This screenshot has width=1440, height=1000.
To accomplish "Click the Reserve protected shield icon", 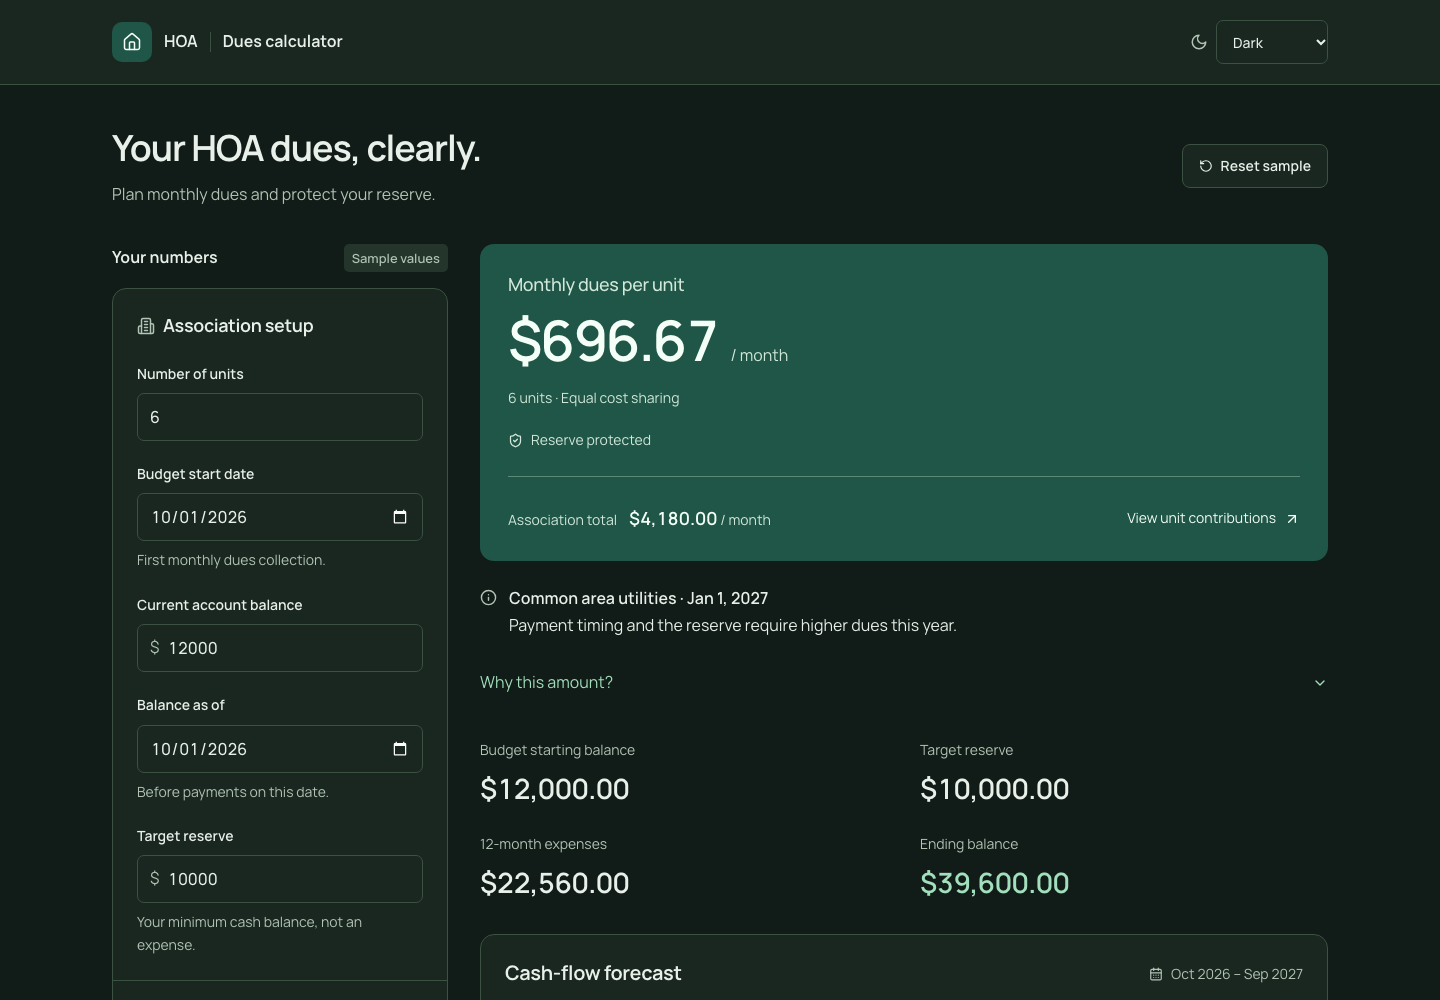I will click(x=515, y=440).
